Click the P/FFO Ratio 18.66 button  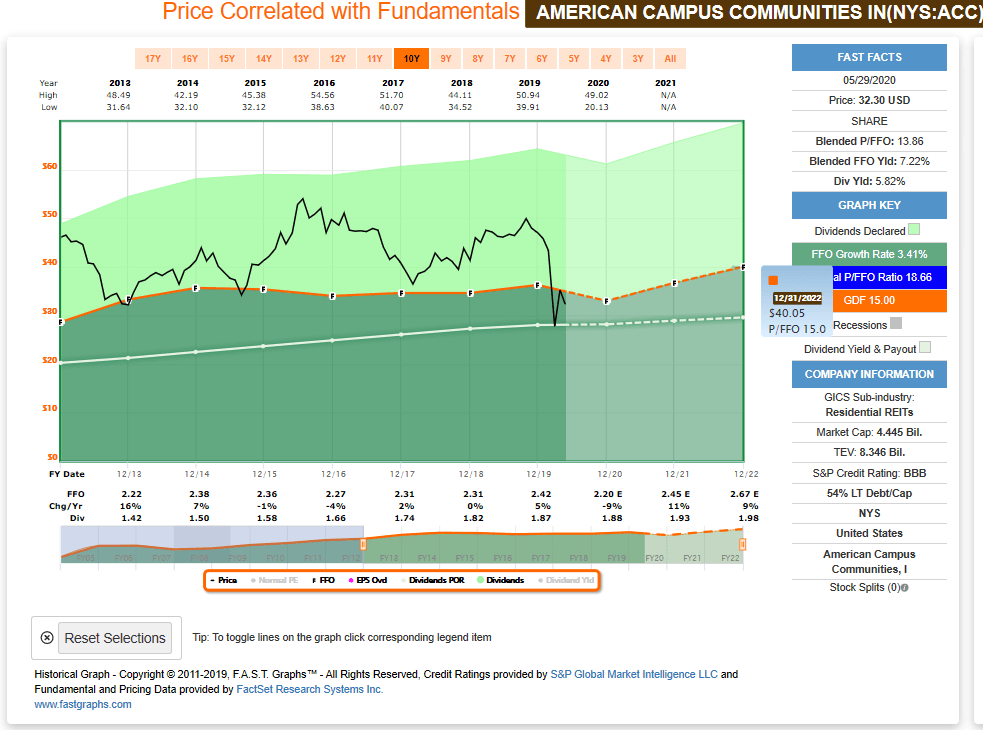(889, 277)
